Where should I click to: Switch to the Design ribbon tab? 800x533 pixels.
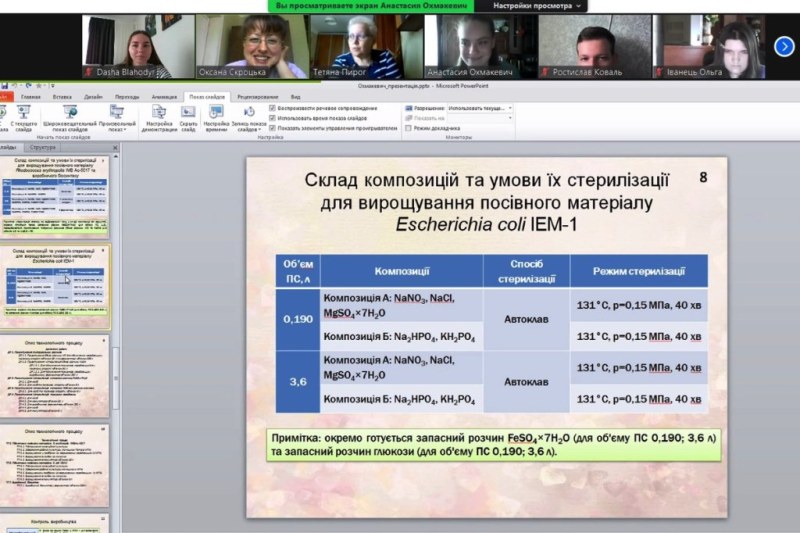pos(93,96)
